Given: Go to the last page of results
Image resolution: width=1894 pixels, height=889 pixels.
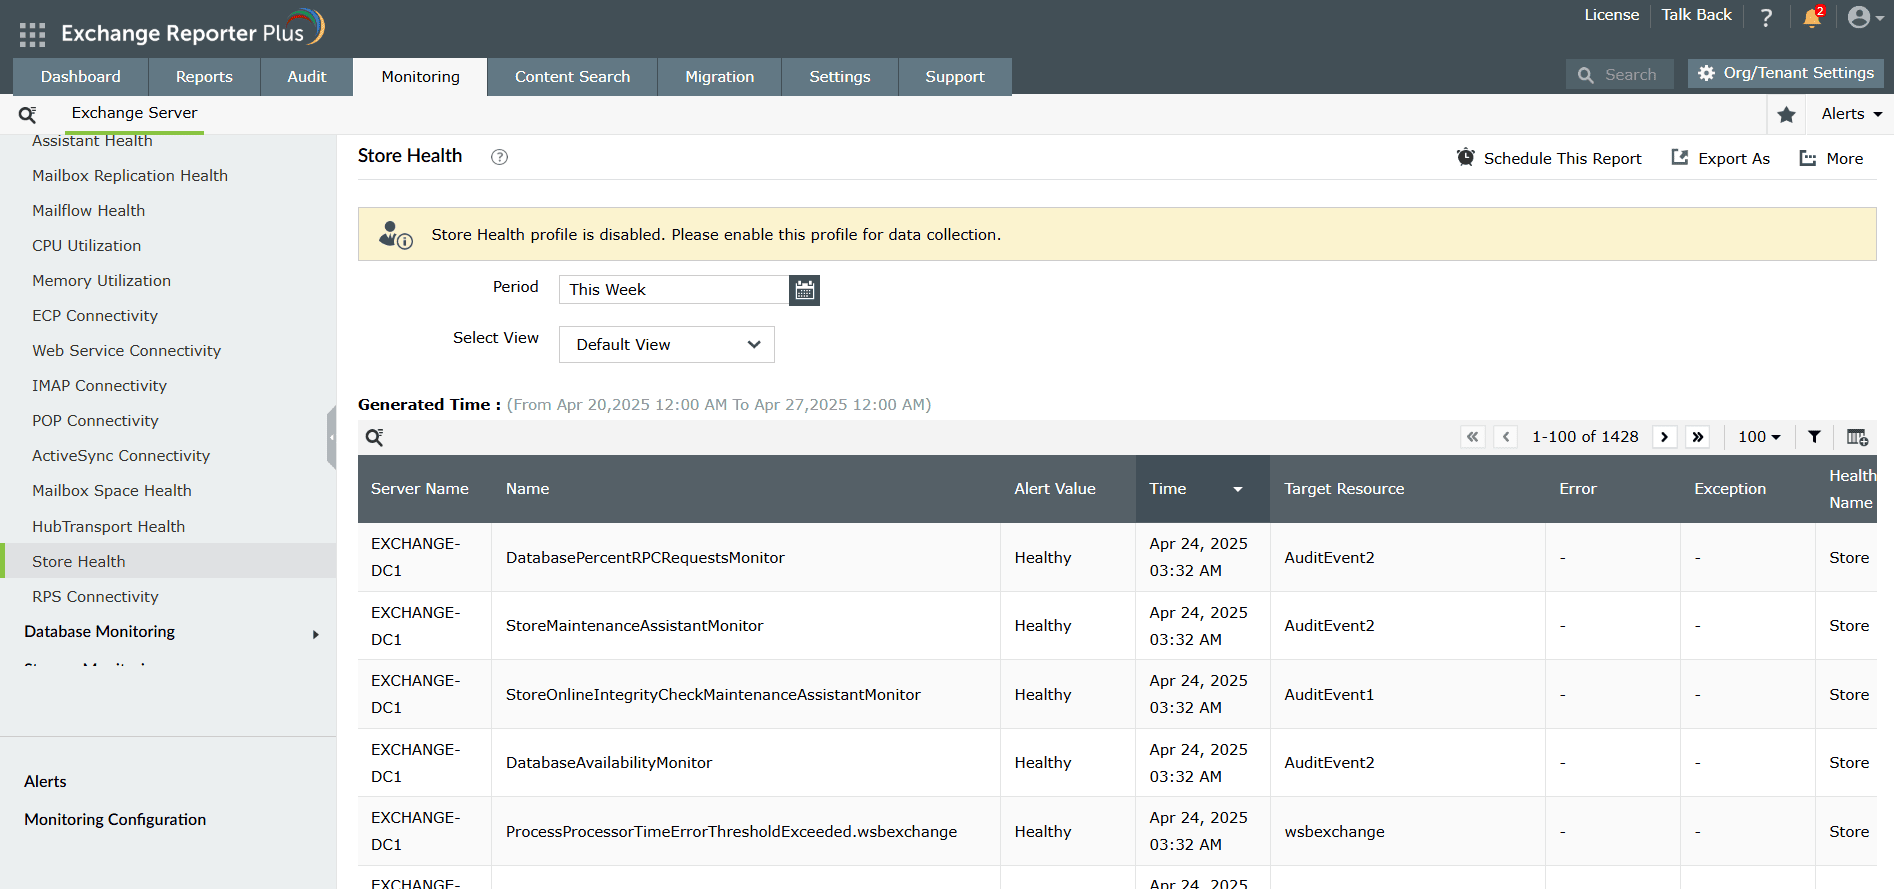Looking at the screenshot, I should (x=1697, y=437).
